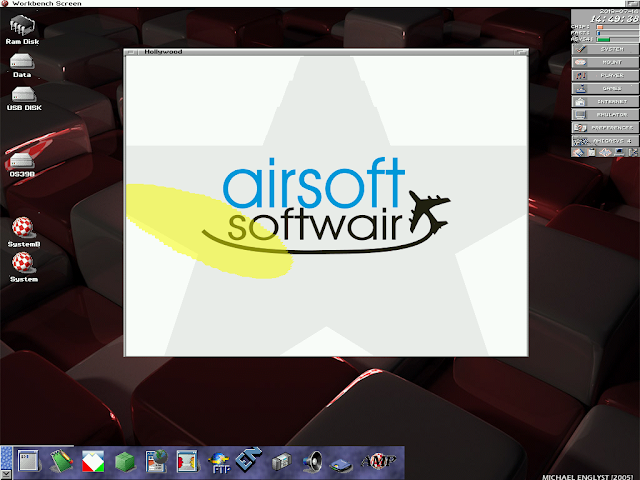Open the chat window dock icon
640x480 pixels.
(x=187, y=461)
